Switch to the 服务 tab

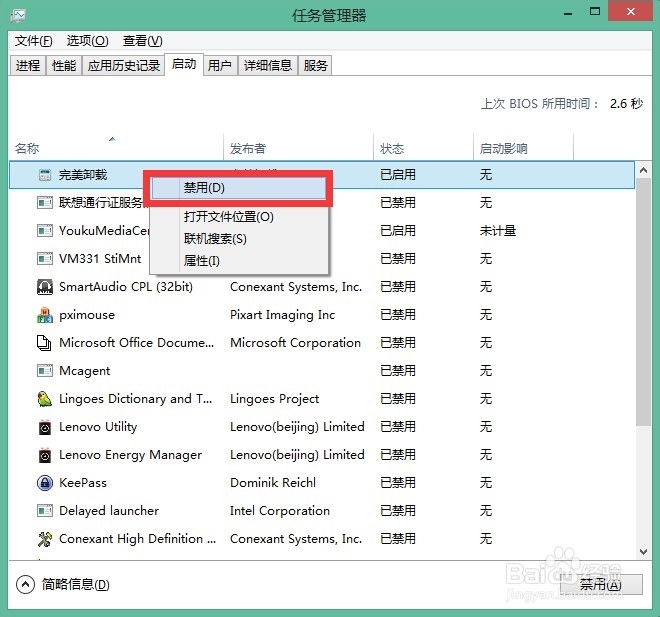(x=315, y=65)
